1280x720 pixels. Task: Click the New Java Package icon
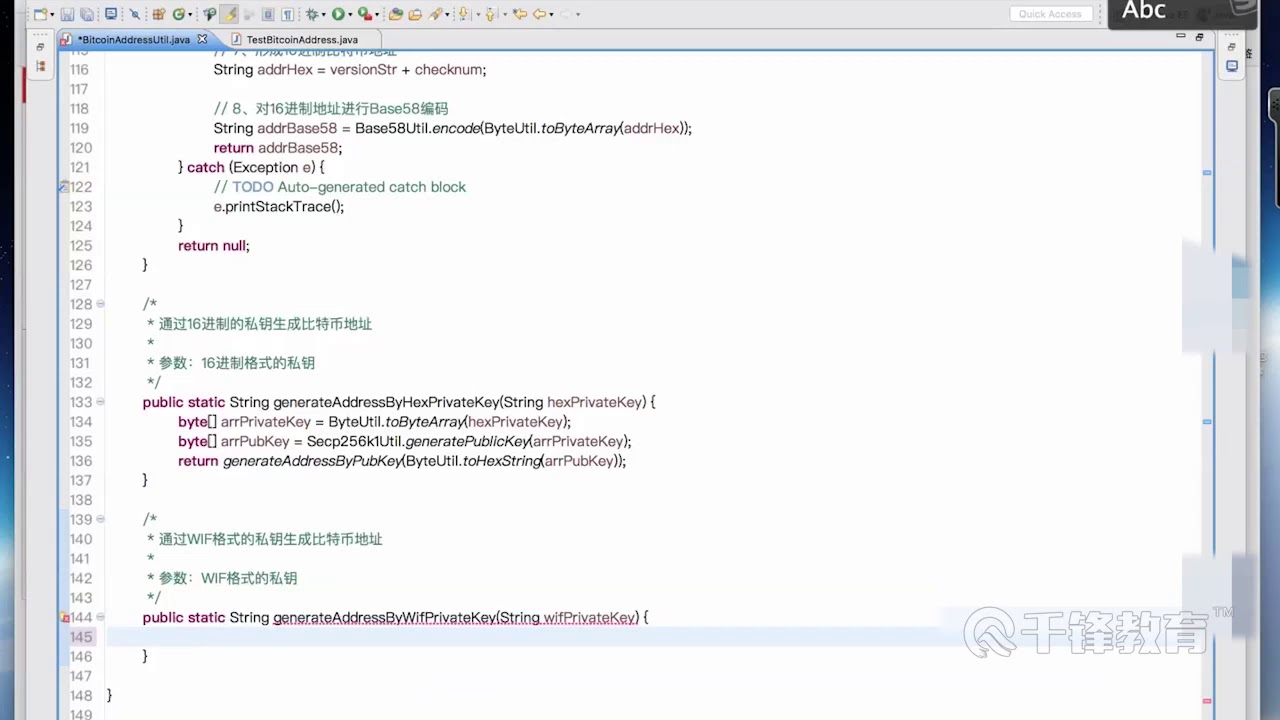pos(159,14)
